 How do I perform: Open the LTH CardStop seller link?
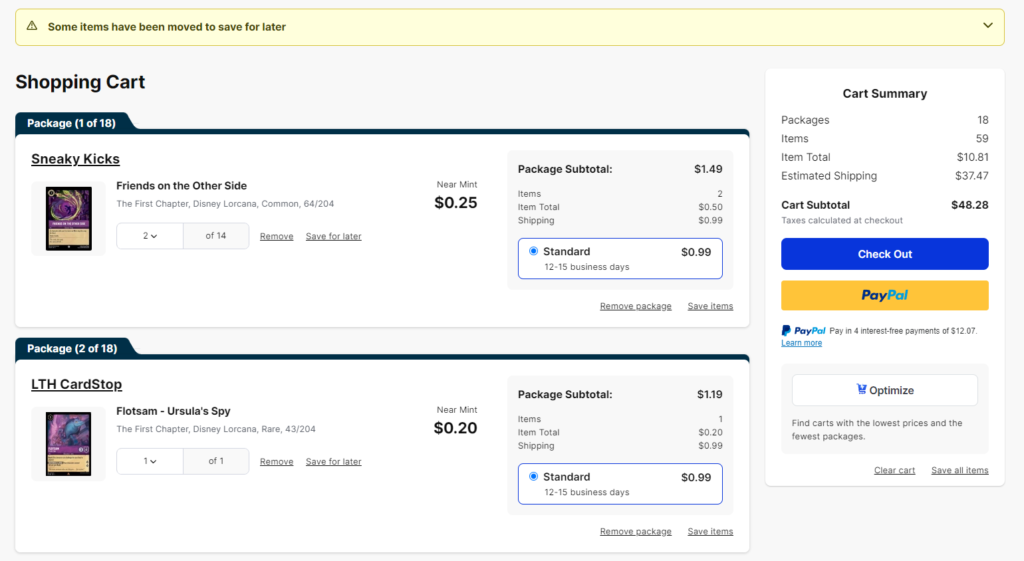(x=76, y=384)
